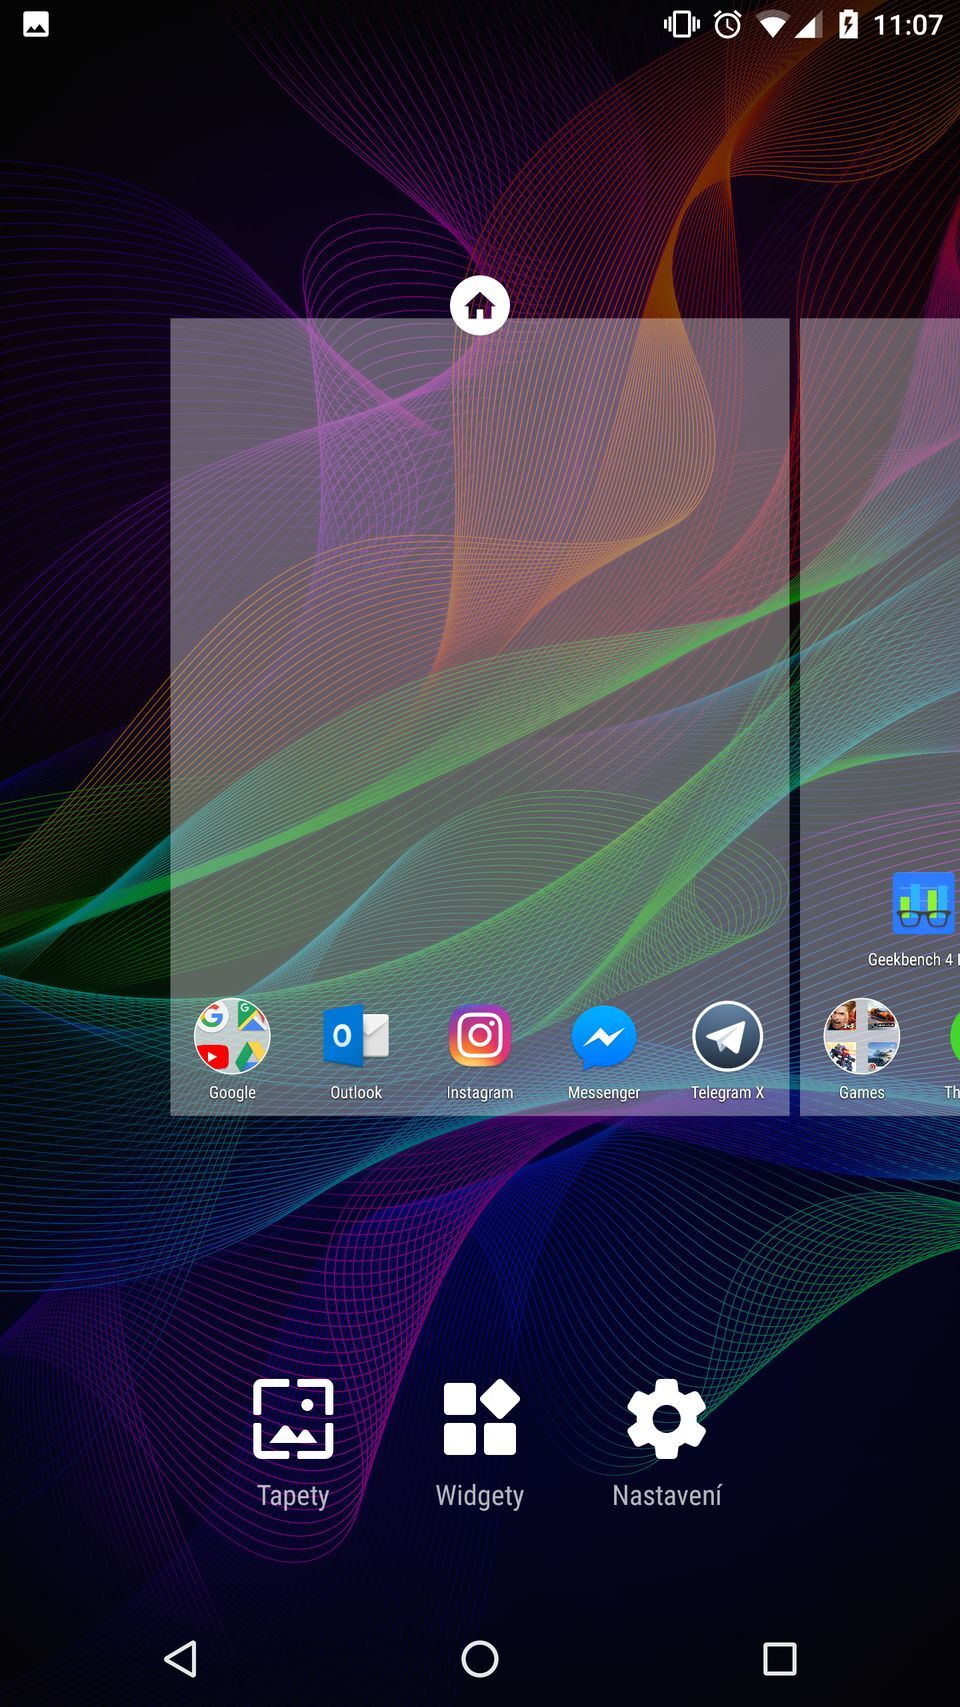Tap the recent apps square button
960x1707 pixels.
click(x=780, y=1659)
